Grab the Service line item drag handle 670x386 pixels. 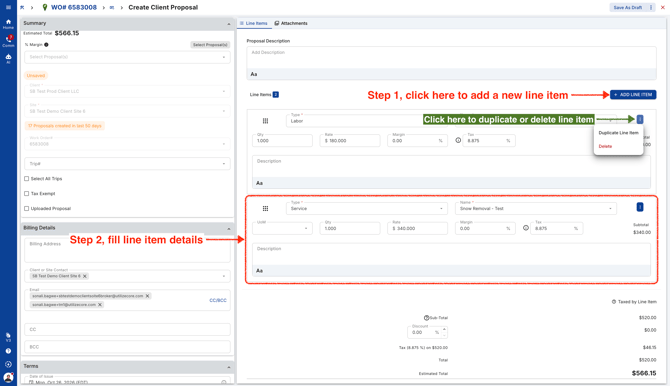point(265,209)
